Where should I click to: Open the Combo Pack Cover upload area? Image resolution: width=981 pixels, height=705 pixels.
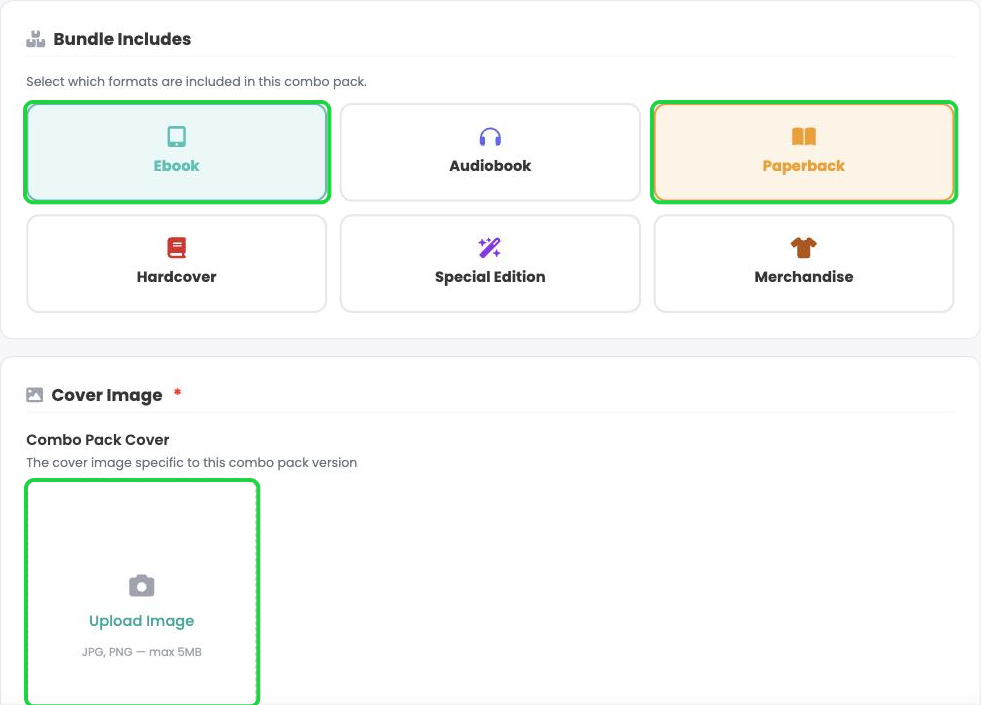(142, 592)
